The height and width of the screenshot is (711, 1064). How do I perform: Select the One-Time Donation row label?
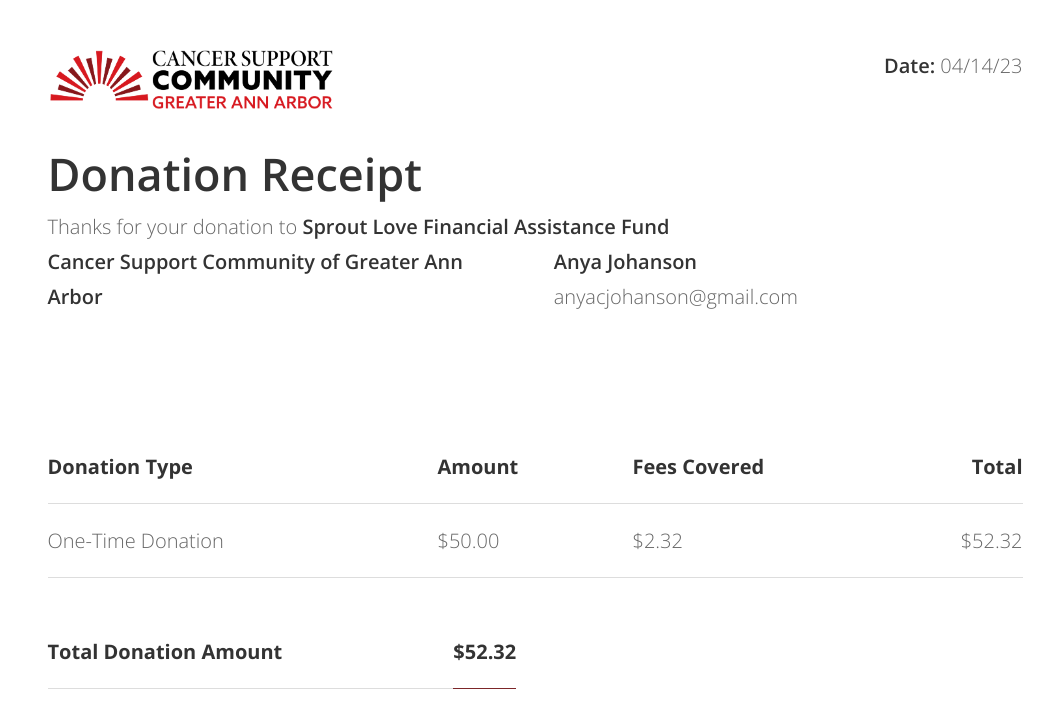[136, 541]
